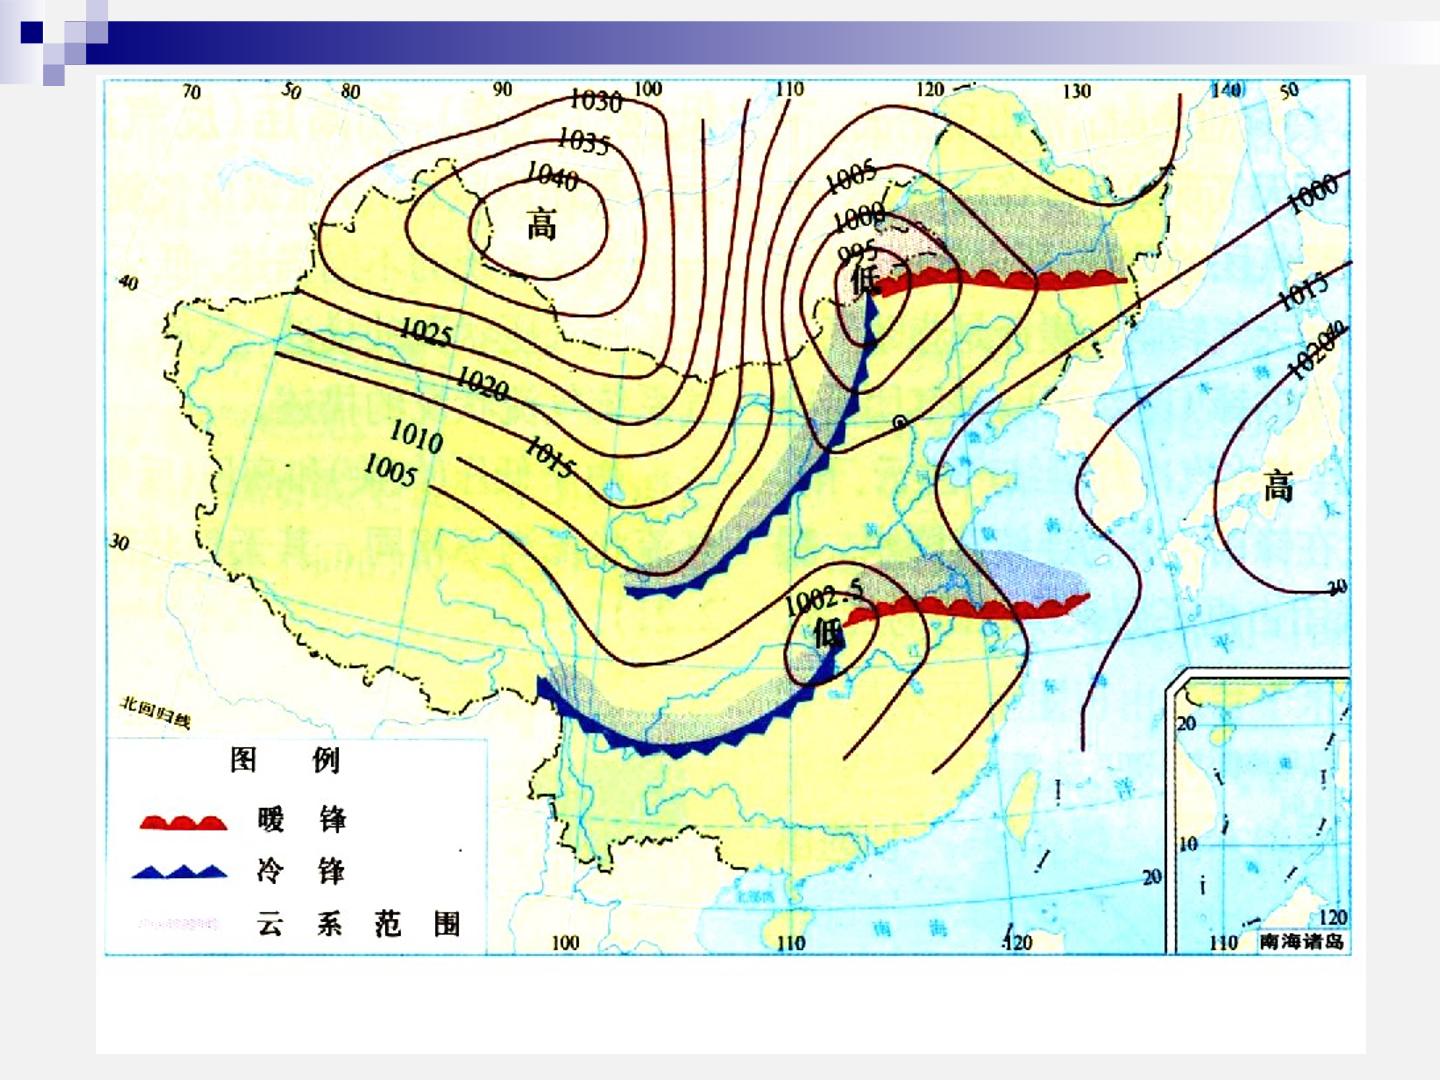Click the 高 label inside the 1040 isobar

tap(541, 224)
